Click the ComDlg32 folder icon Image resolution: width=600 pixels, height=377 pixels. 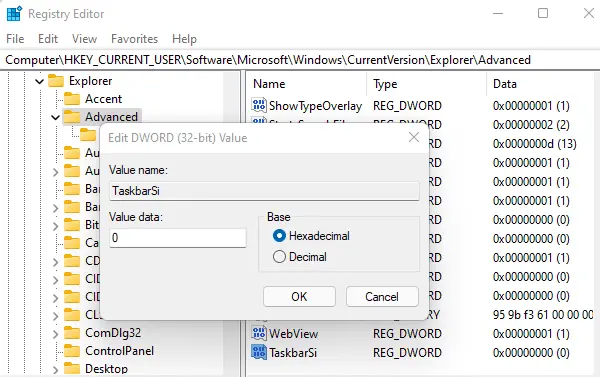click(72, 333)
